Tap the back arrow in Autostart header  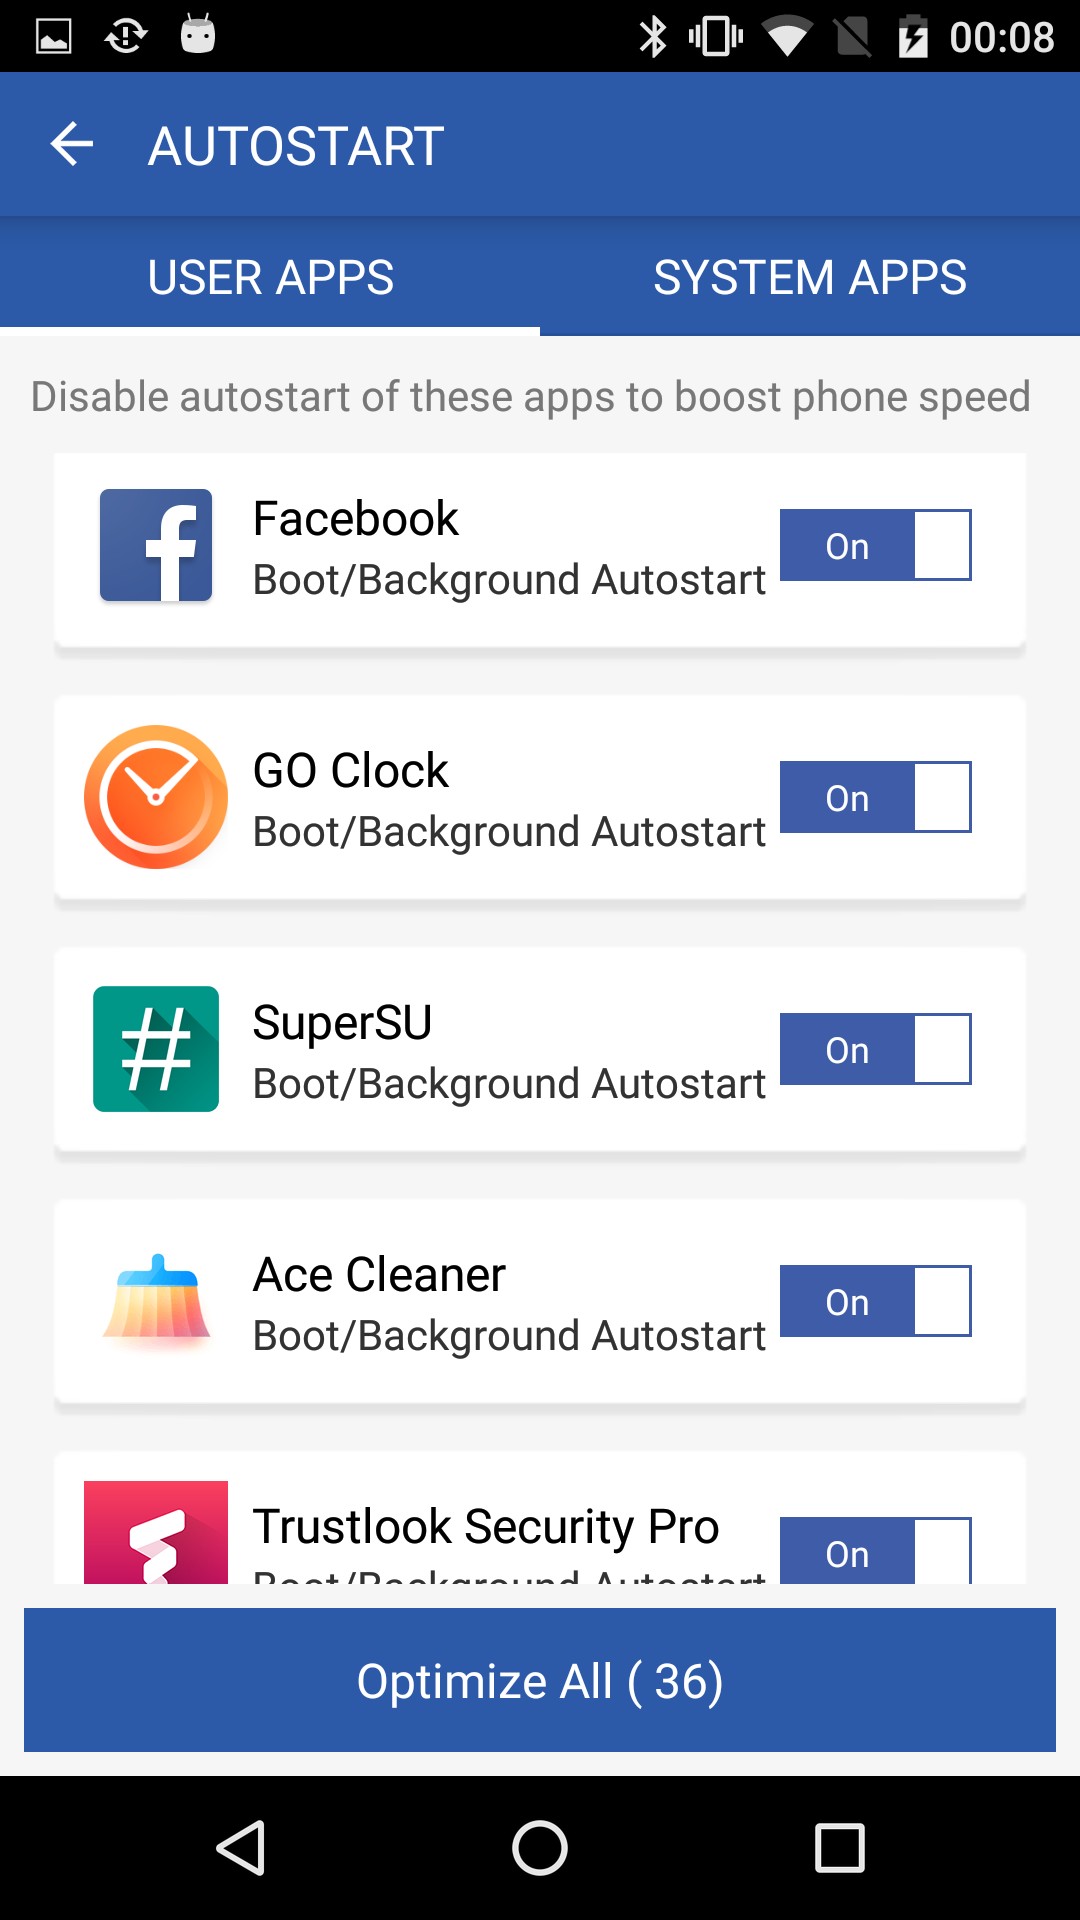click(x=72, y=145)
